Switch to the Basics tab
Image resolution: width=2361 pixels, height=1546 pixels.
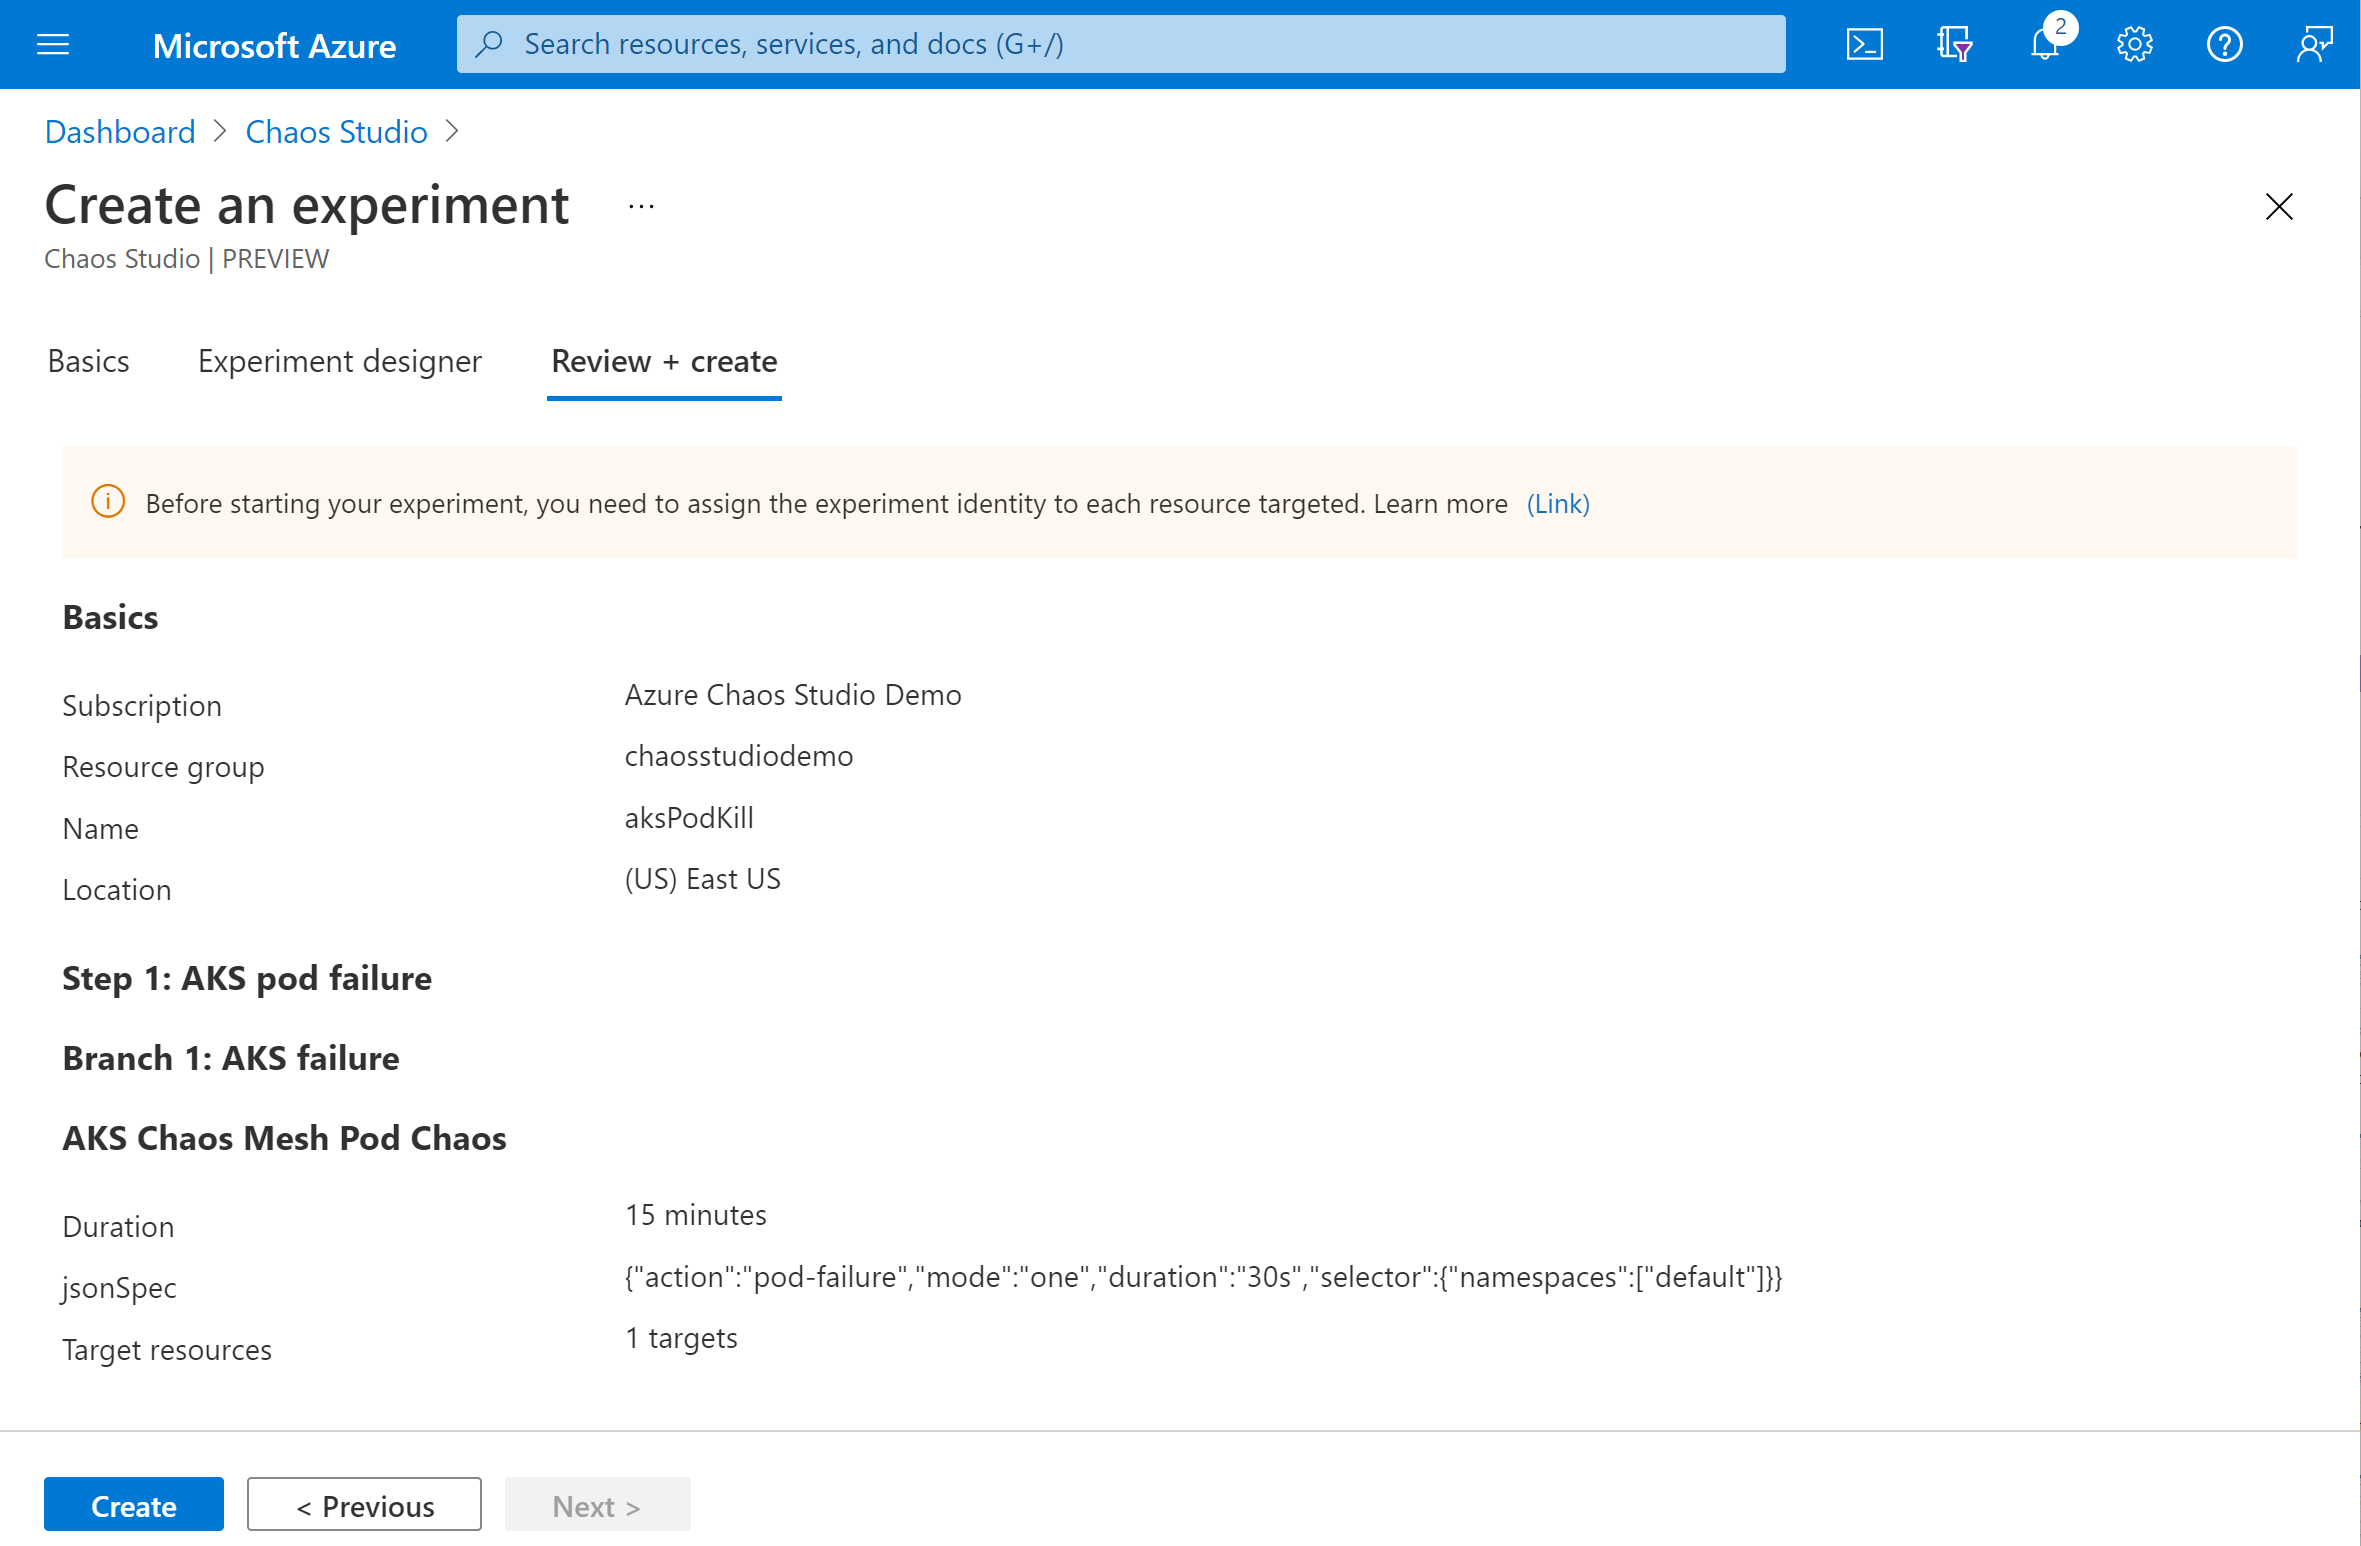tap(88, 361)
